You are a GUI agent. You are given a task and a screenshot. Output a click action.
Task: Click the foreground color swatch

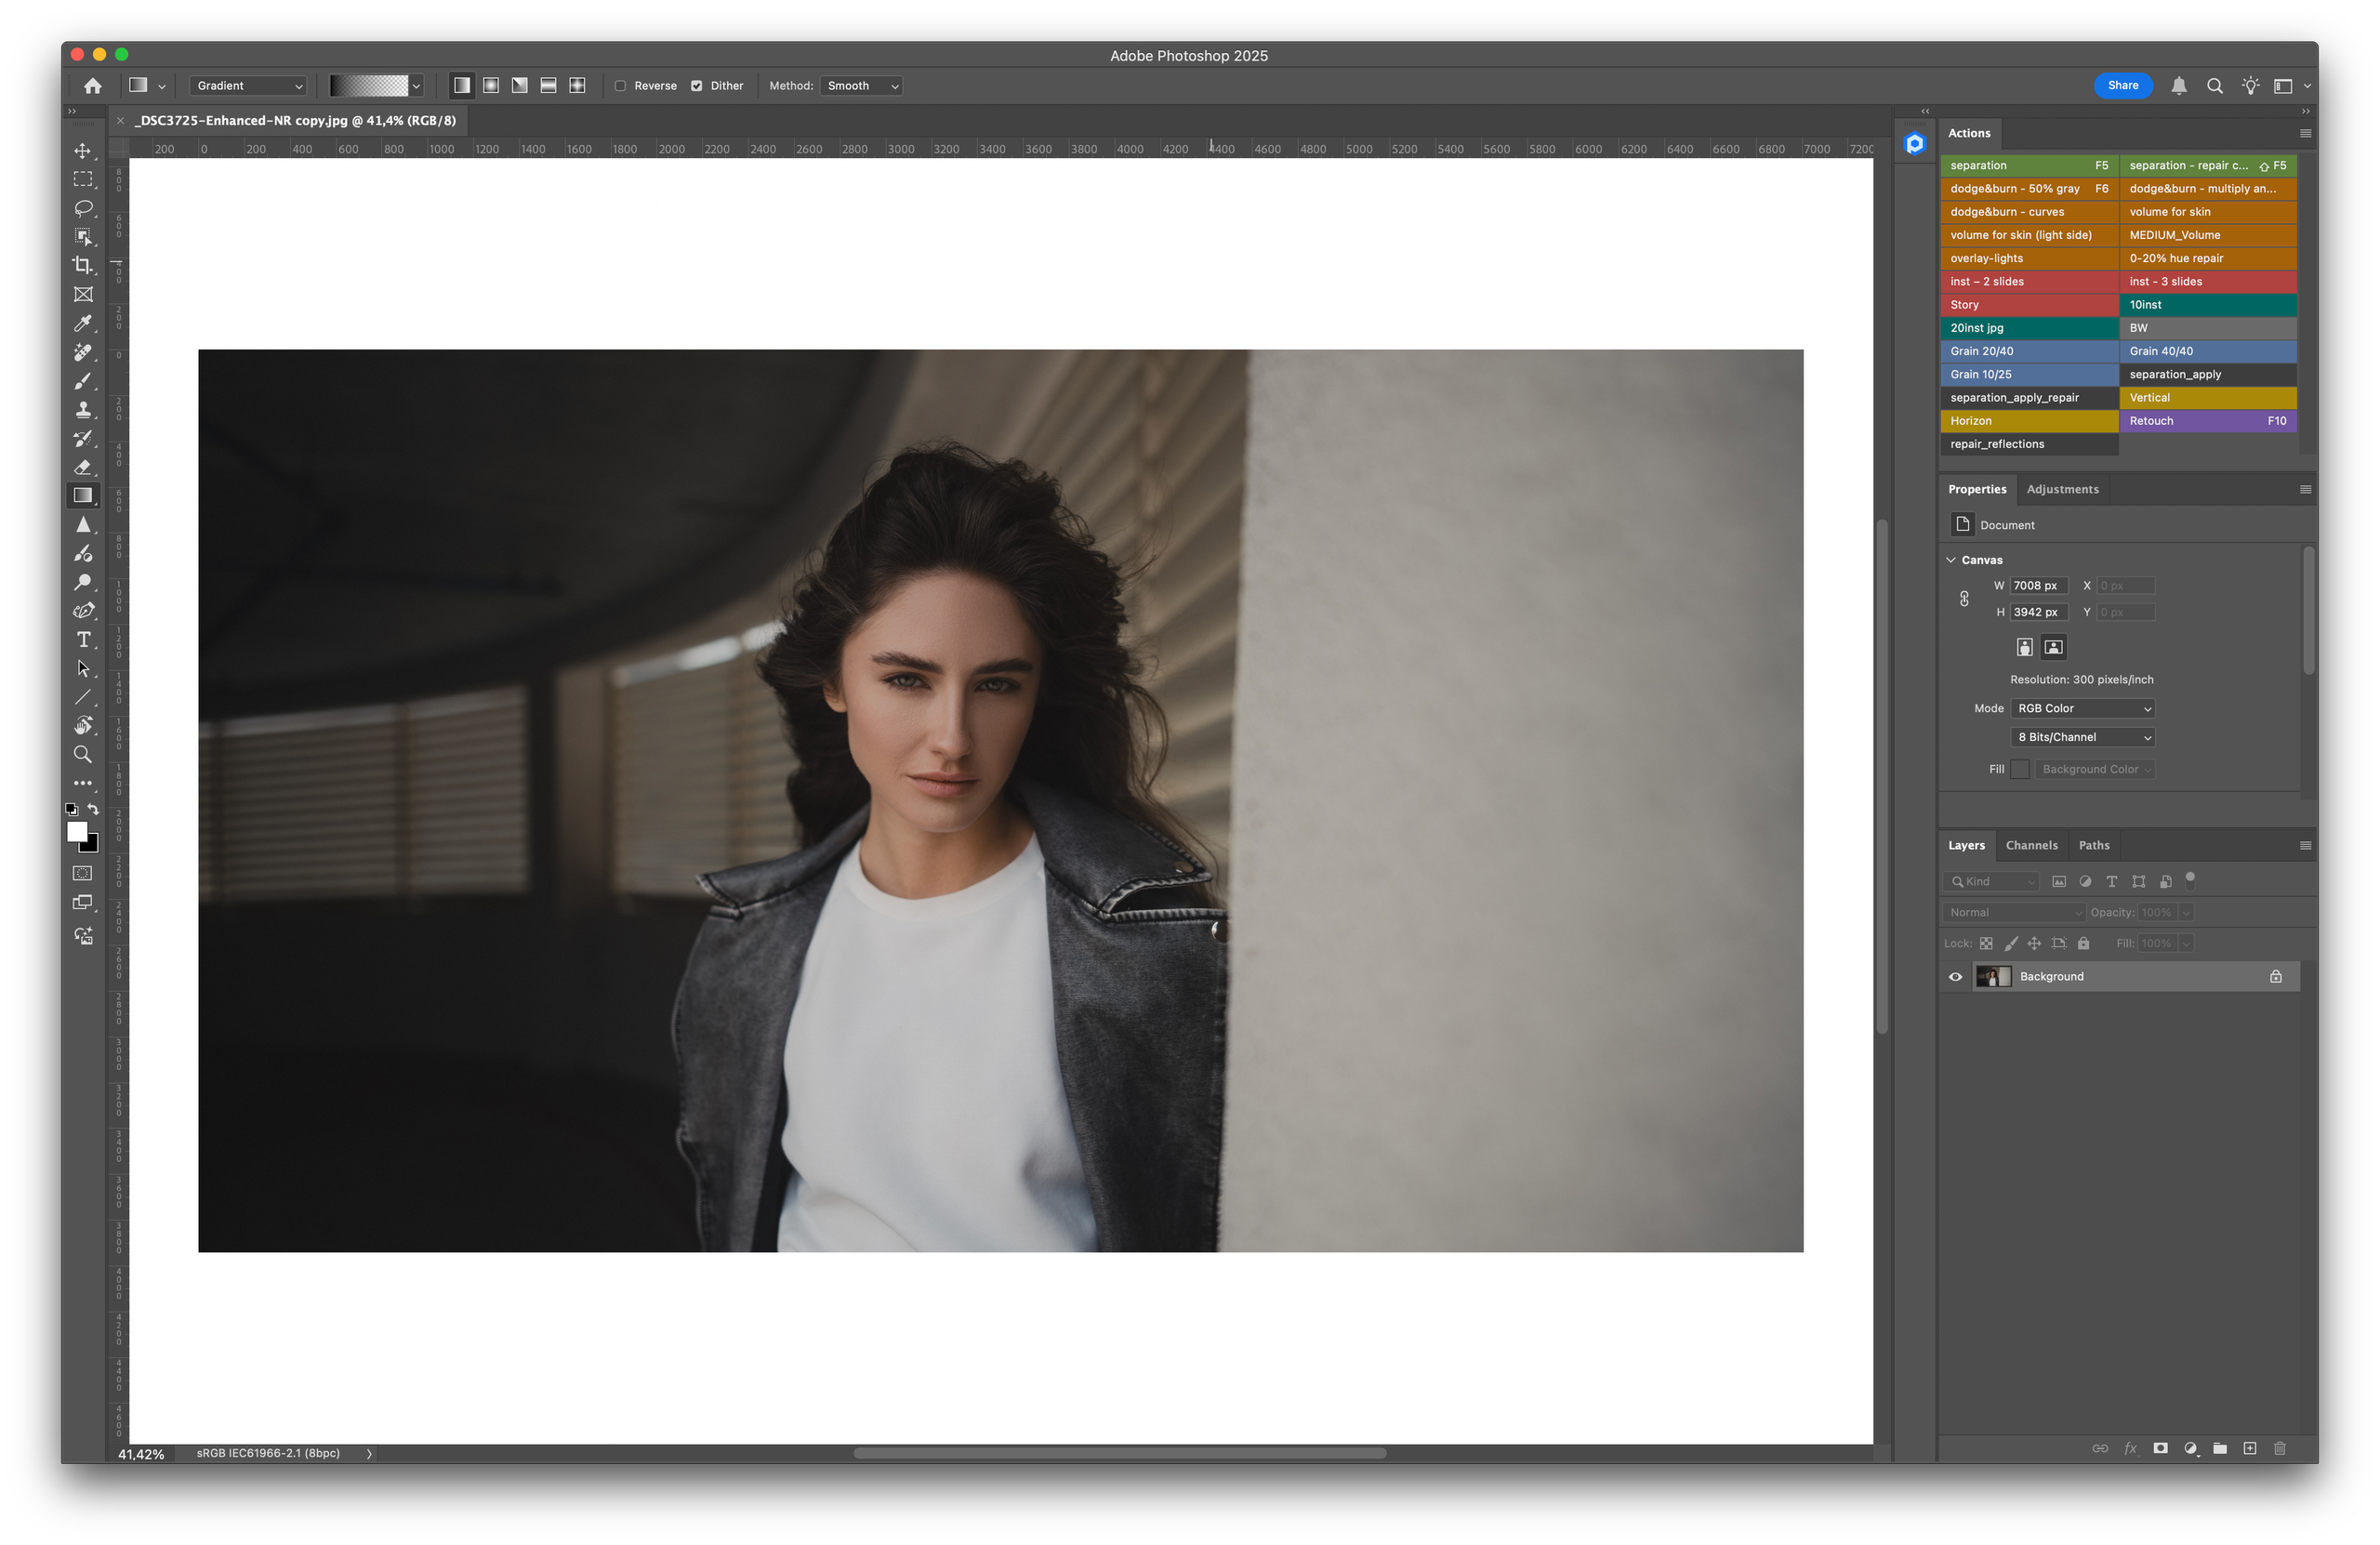click(77, 831)
